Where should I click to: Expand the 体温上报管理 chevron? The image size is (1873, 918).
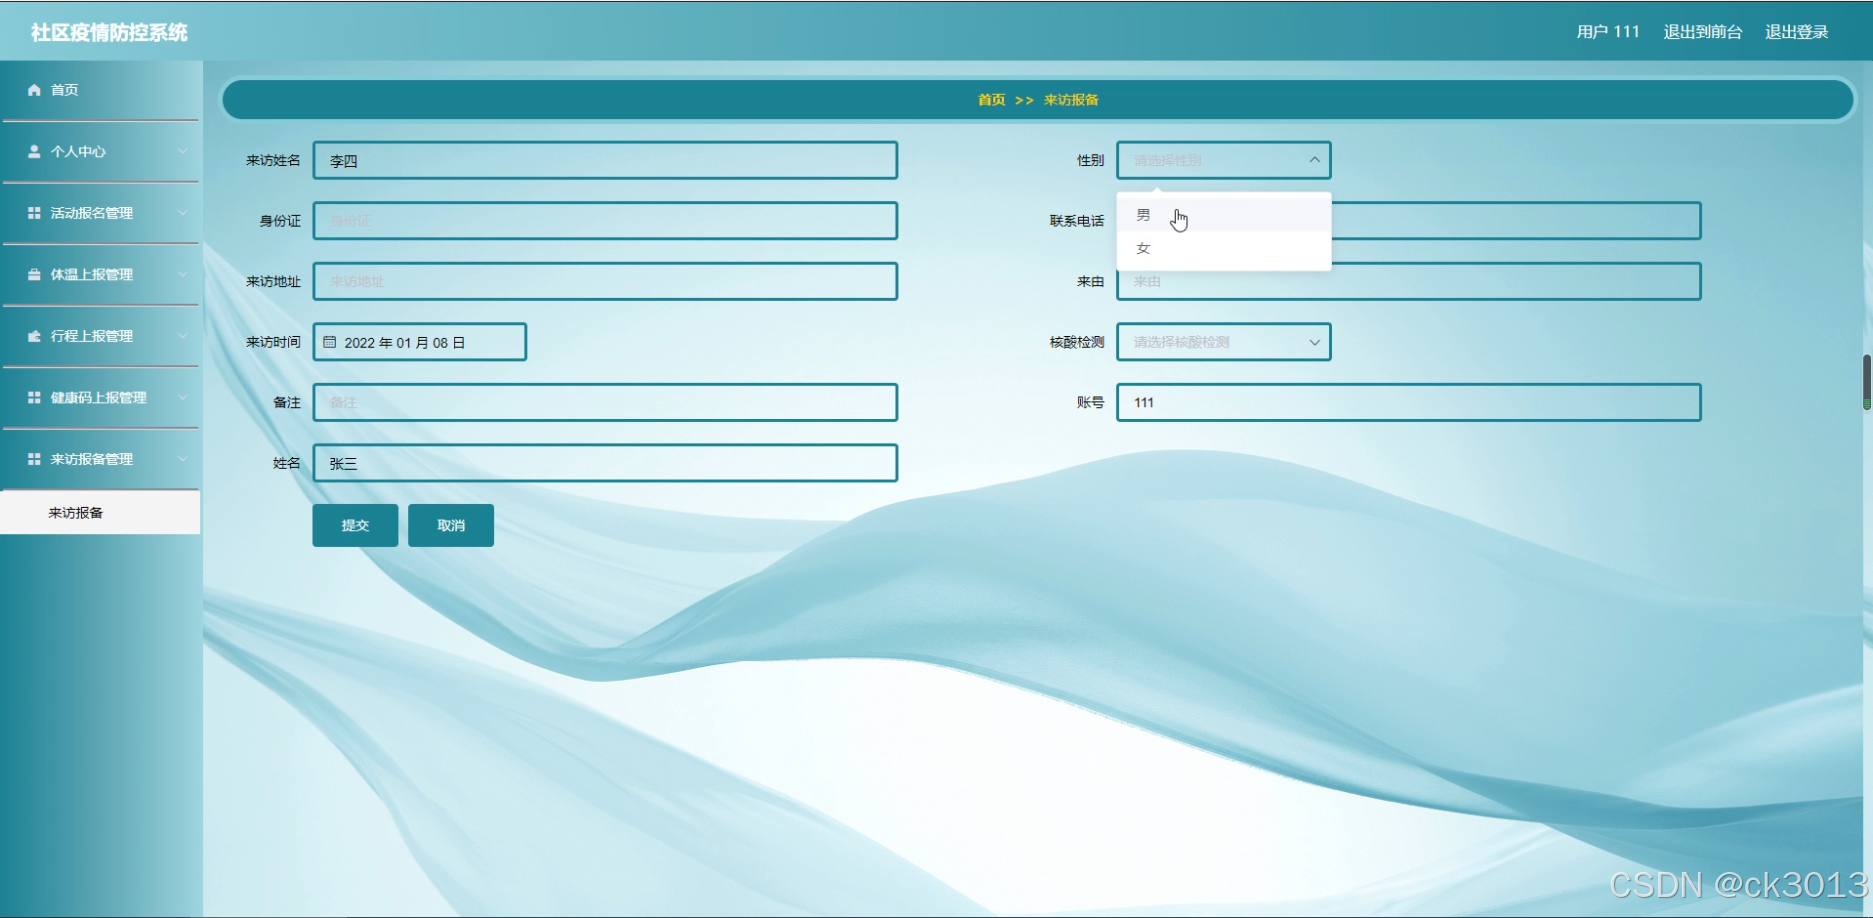182,274
